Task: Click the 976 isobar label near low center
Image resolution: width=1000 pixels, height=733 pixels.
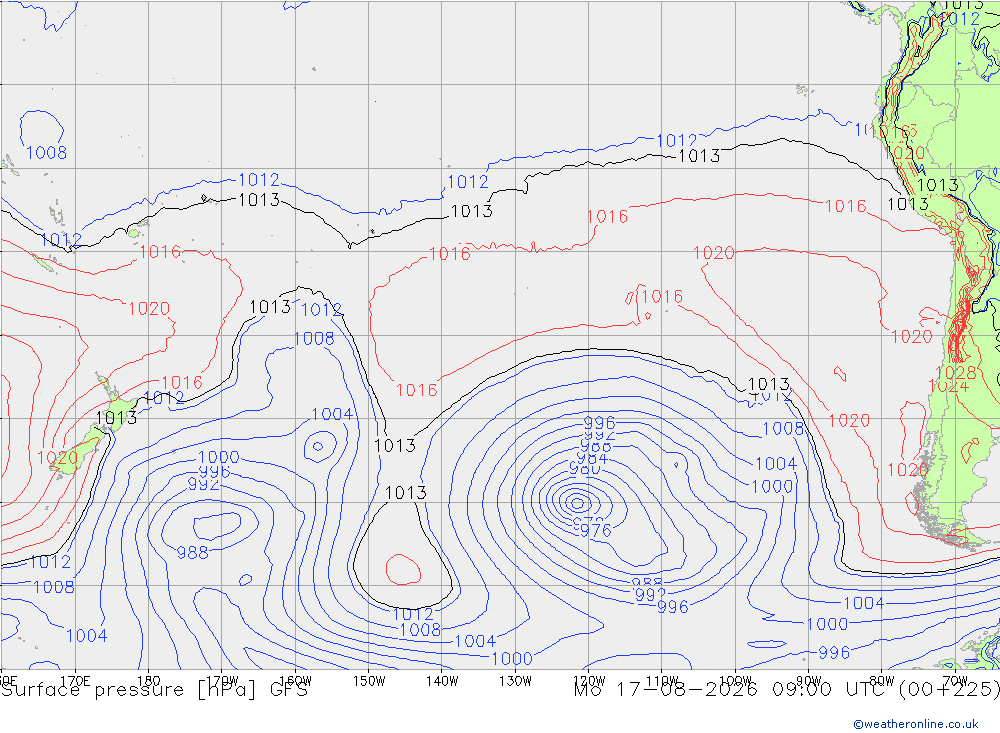Action: point(596,530)
